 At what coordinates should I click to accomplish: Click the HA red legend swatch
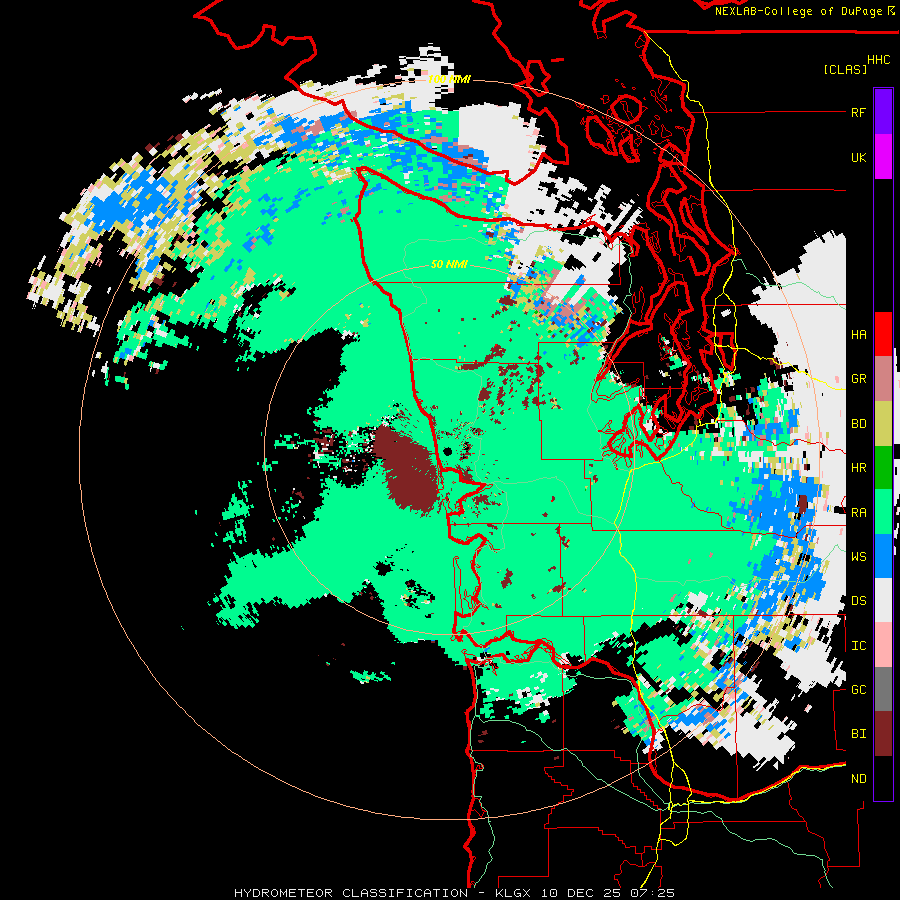tap(883, 334)
